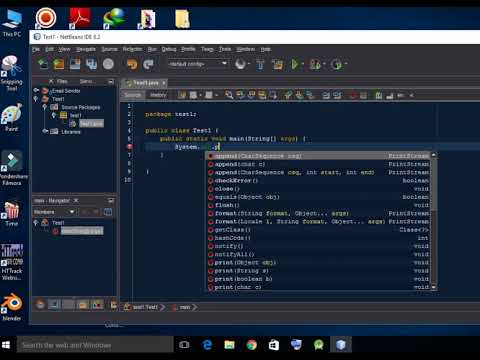Click the Clean and Build icon
480x360 pixels.
(277, 64)
